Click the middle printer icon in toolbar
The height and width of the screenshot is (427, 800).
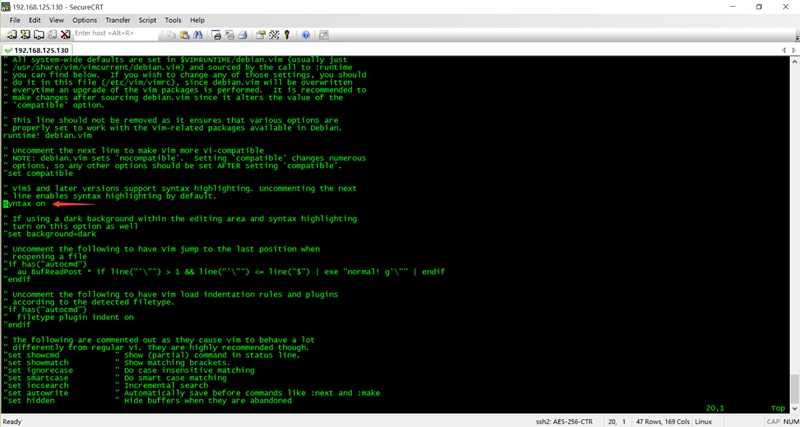click(x=230, y=35)
